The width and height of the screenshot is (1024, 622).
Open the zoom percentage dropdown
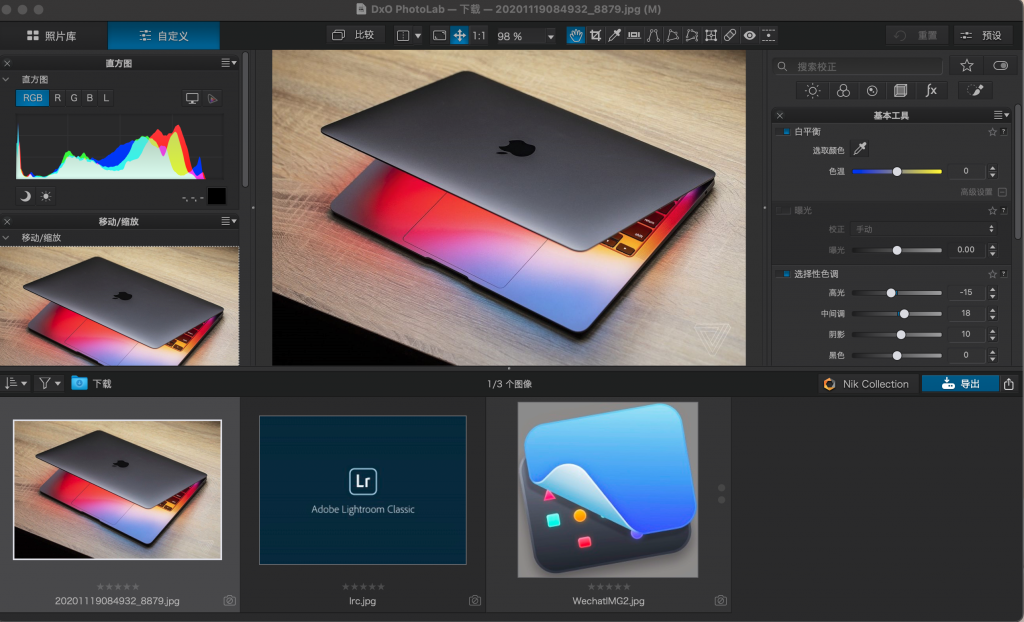click(550, 36)
